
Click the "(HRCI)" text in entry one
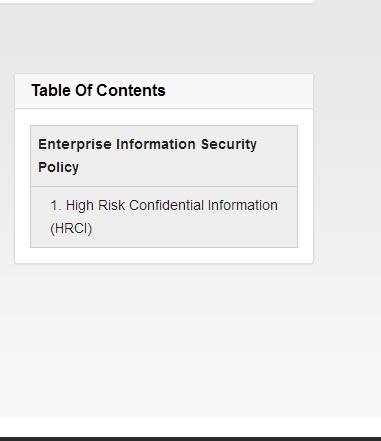point(71,228)
